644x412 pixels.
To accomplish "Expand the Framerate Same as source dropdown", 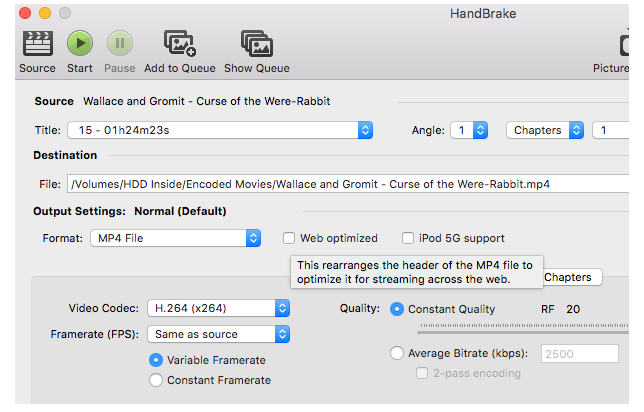I will point(218,334).
